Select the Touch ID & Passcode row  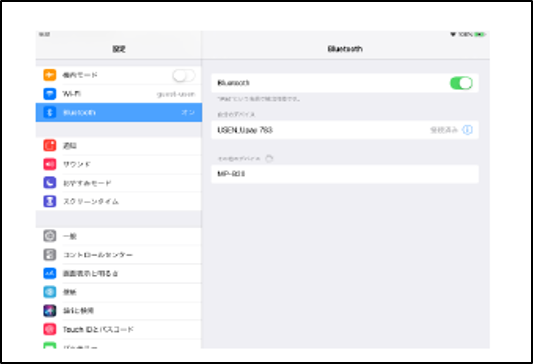[119, 329]
